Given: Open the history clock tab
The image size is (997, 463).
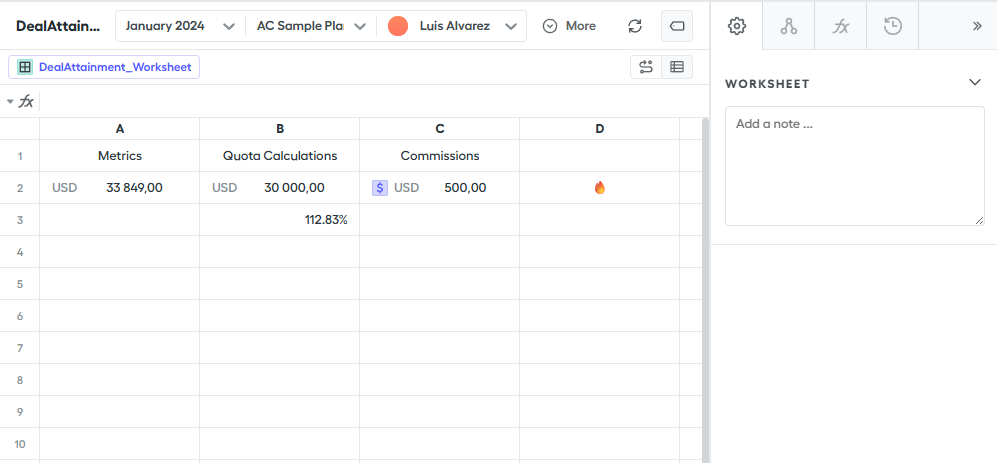Looking at the screenshot, I should [893, 26].
